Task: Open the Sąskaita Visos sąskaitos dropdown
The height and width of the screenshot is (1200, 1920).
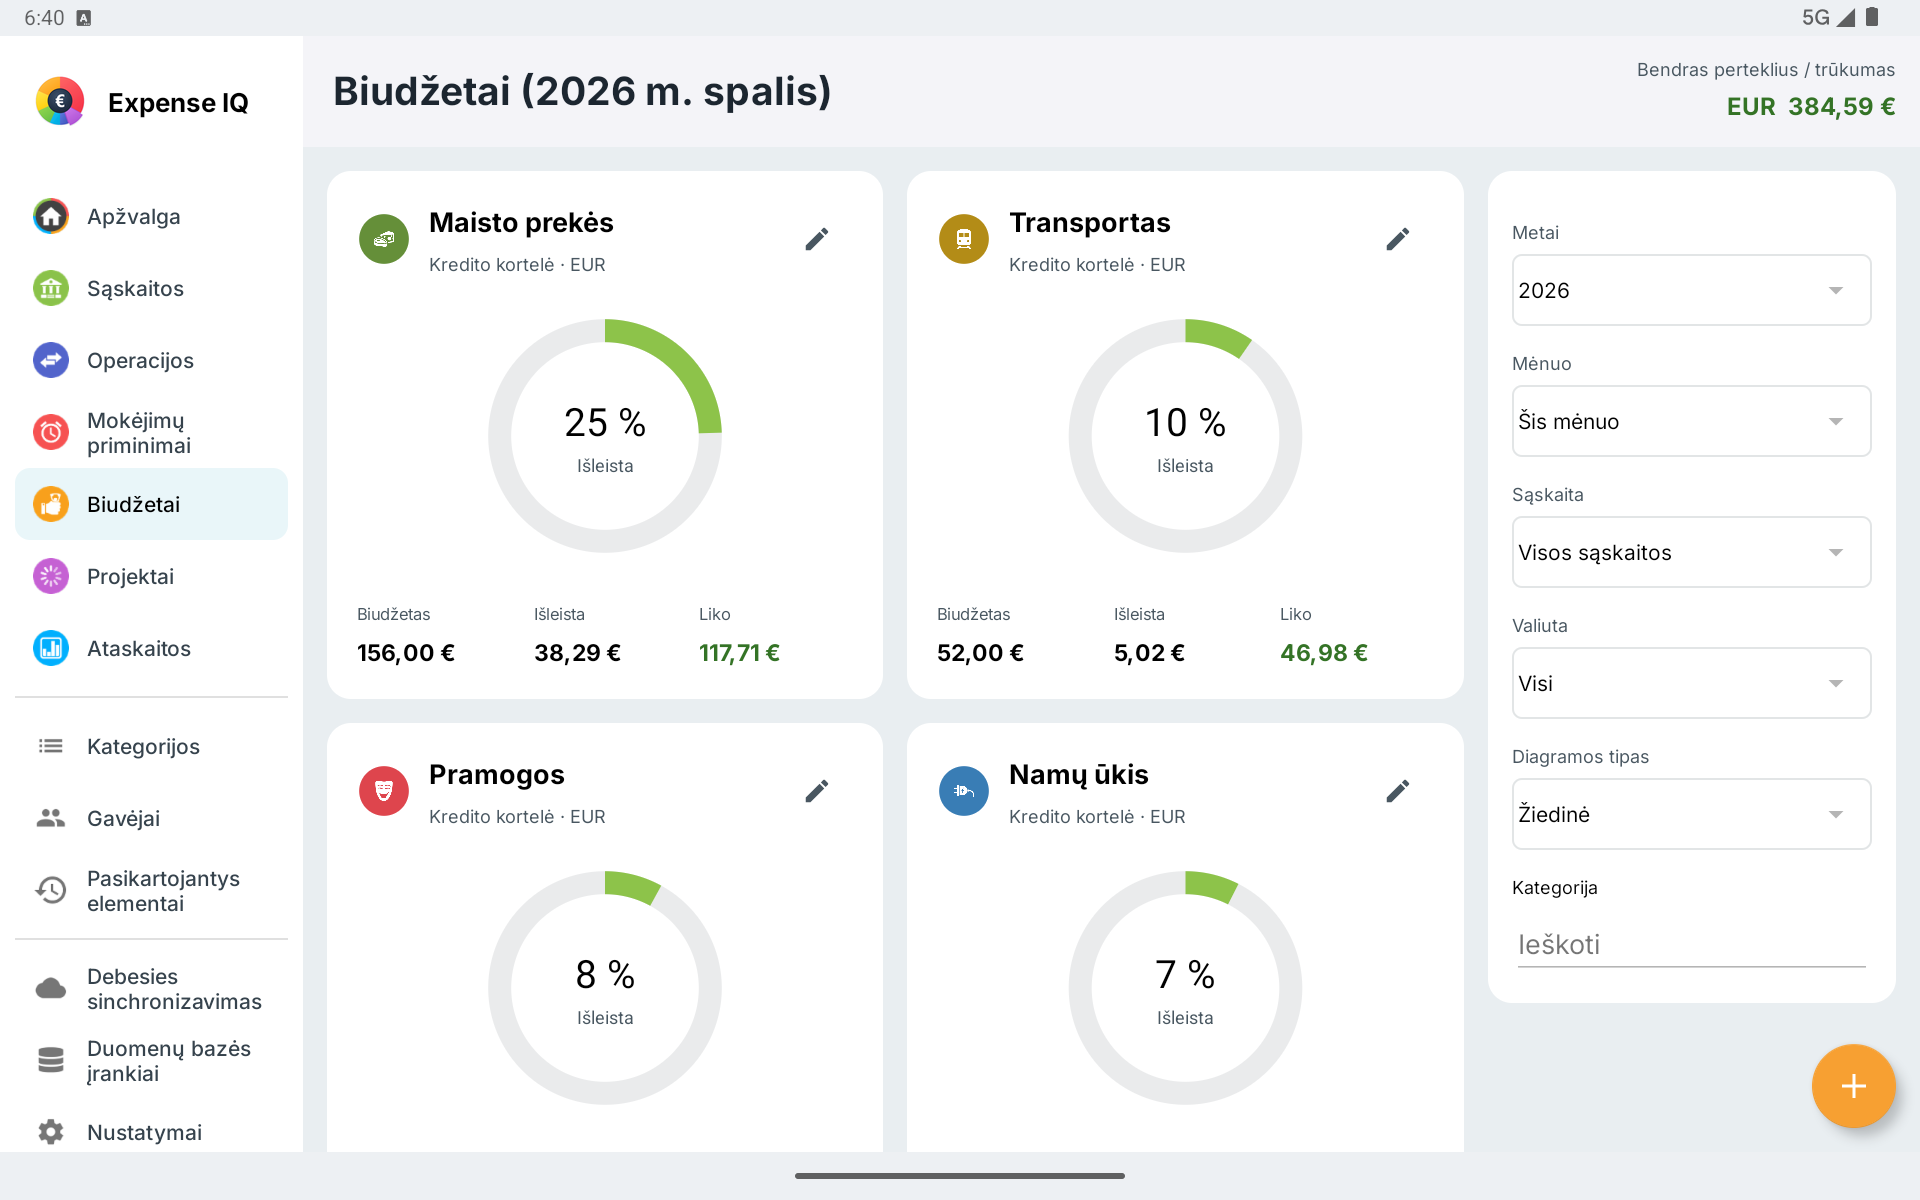Action: click(1691, 552)
